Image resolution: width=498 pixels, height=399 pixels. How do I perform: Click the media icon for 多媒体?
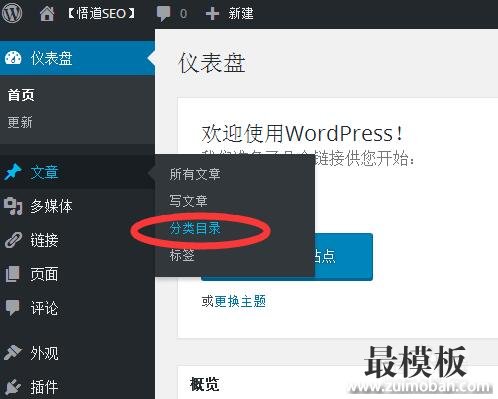(x=13, y=206)
